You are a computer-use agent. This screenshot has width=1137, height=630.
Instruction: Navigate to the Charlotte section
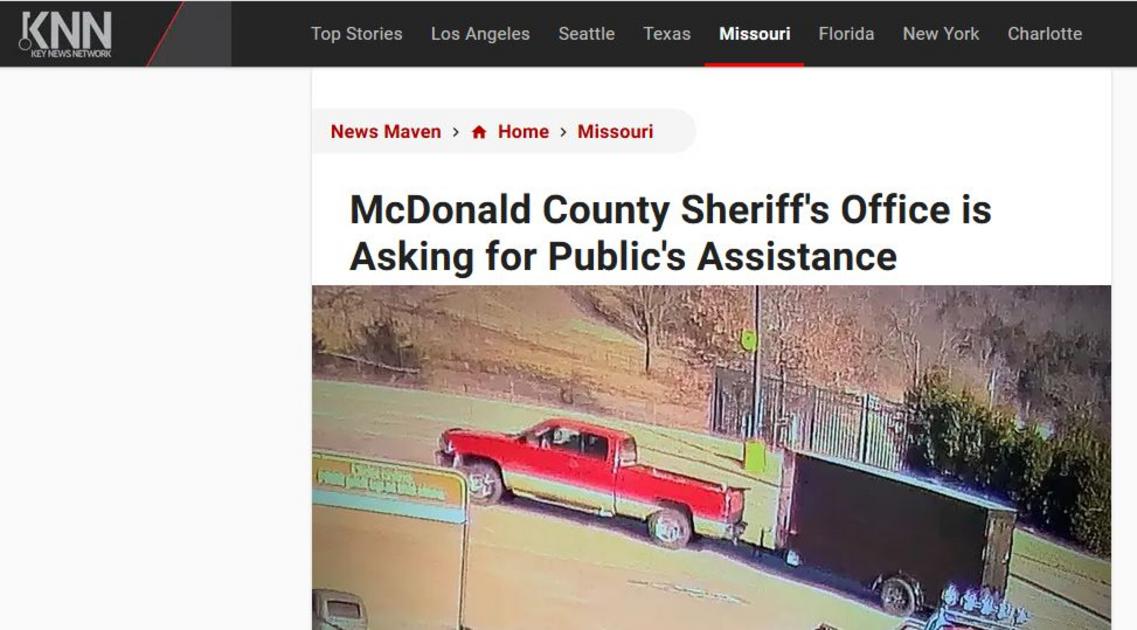pyautogui.click(x=1045, y=34)
